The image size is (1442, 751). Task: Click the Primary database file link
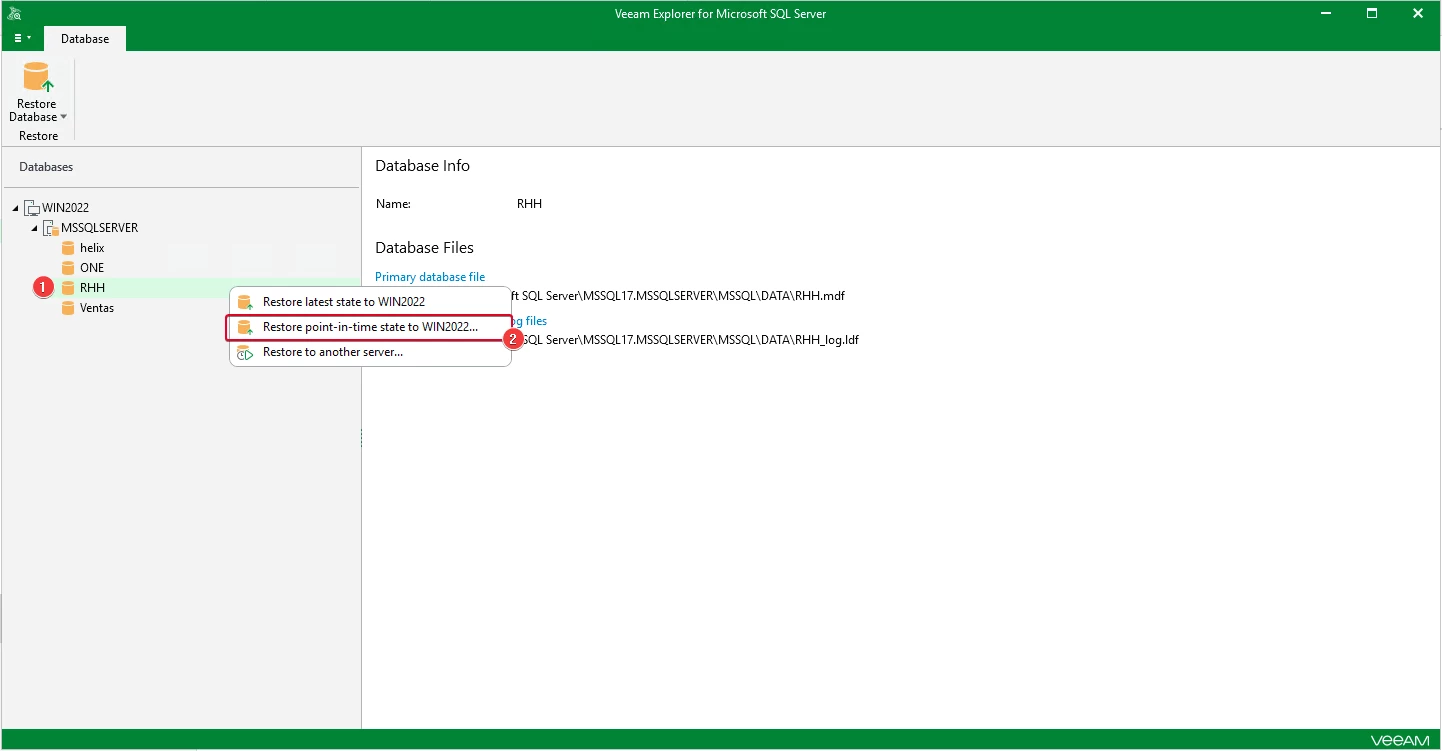[430, 277]
